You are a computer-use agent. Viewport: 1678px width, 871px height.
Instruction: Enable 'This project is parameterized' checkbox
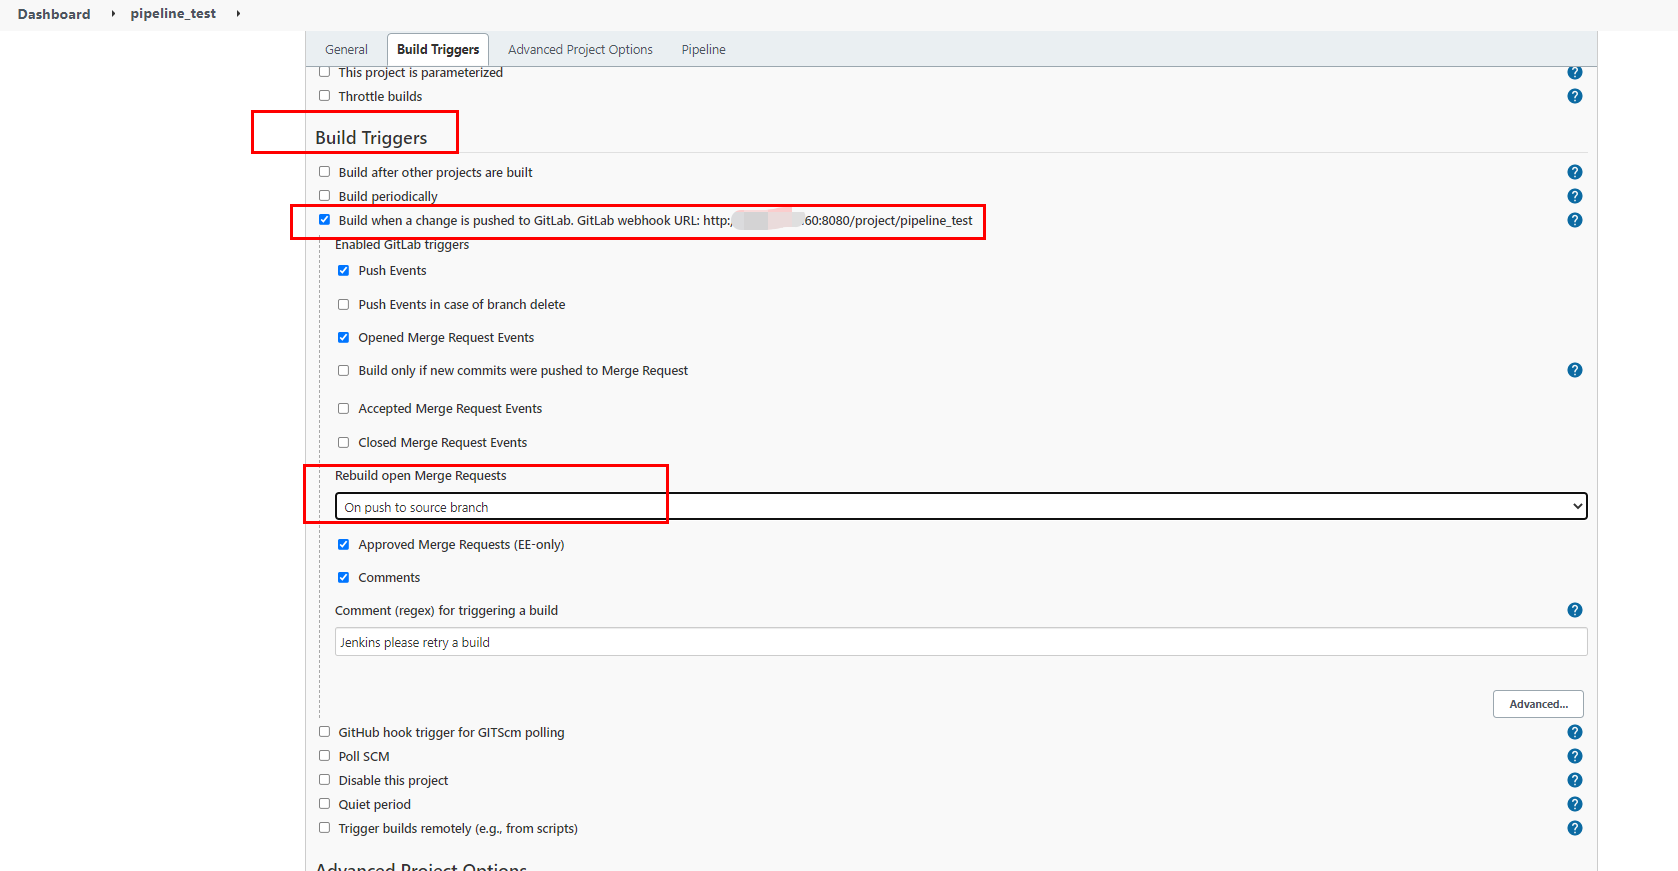(x=324, y=72)
